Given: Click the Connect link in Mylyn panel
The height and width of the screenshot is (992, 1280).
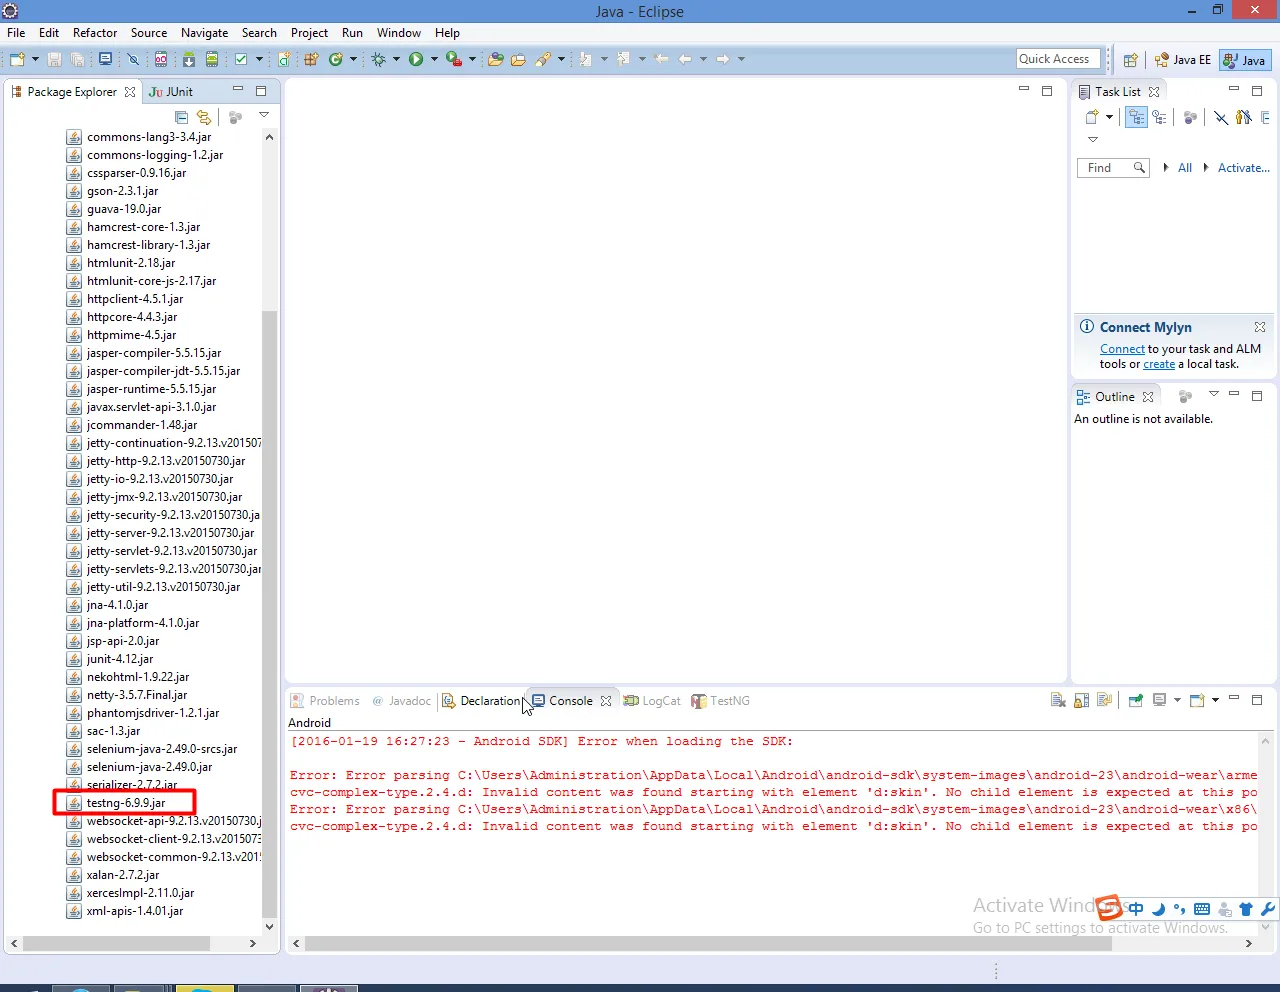Looking at the screenshot, I should [1122, 349].
